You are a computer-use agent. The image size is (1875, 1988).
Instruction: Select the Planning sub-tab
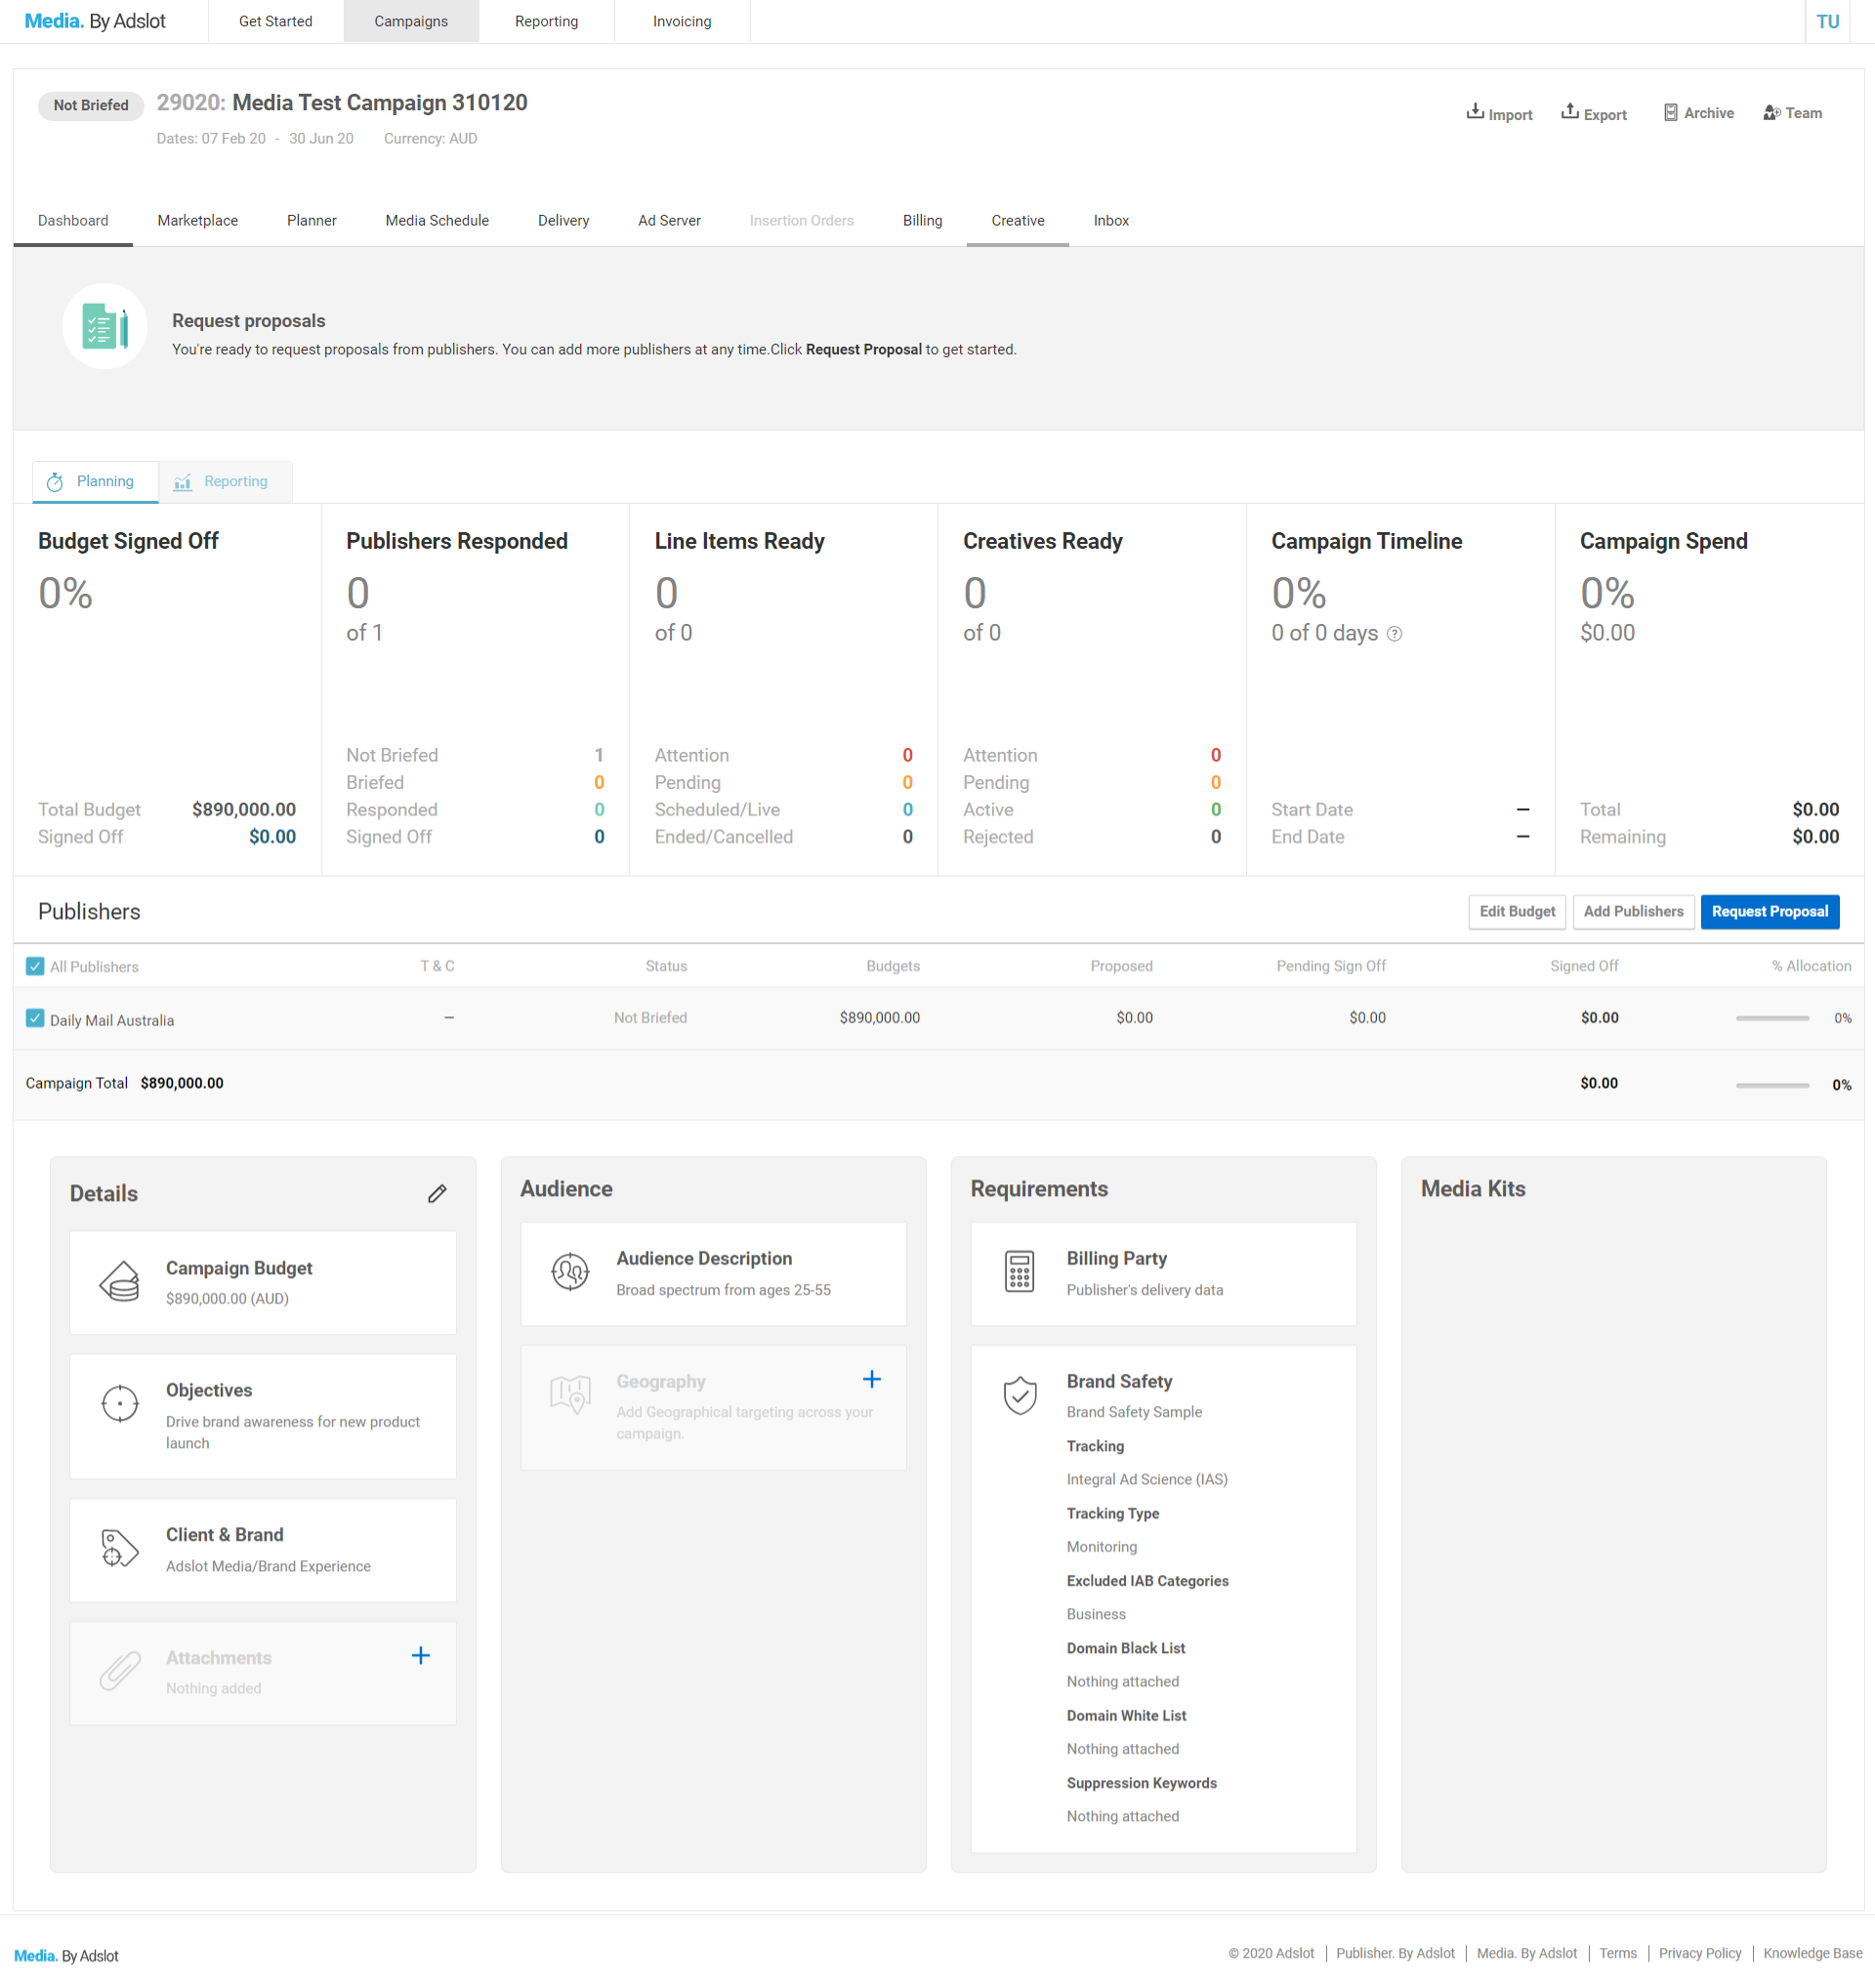[96, 482]
